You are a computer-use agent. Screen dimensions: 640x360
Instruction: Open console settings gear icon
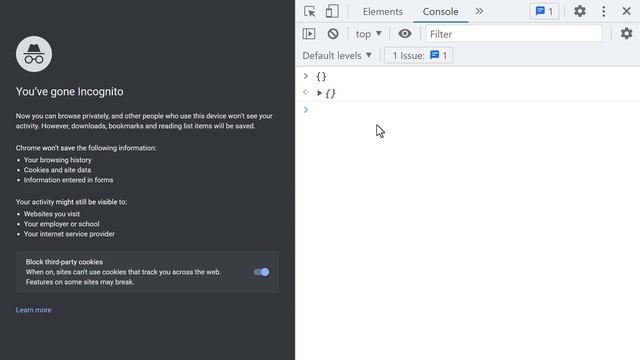[626, 33]
